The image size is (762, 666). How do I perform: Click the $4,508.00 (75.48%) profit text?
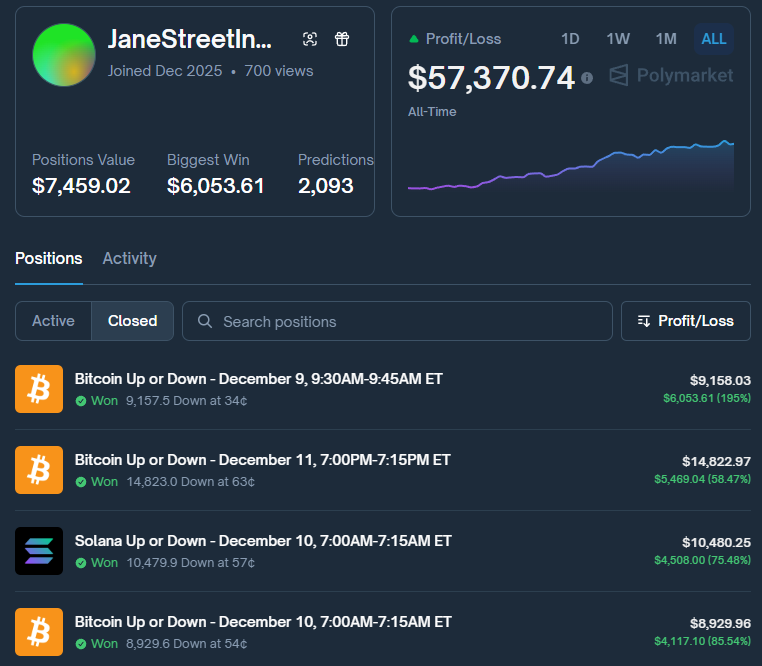pyautogui.click(x=702, y=560)
